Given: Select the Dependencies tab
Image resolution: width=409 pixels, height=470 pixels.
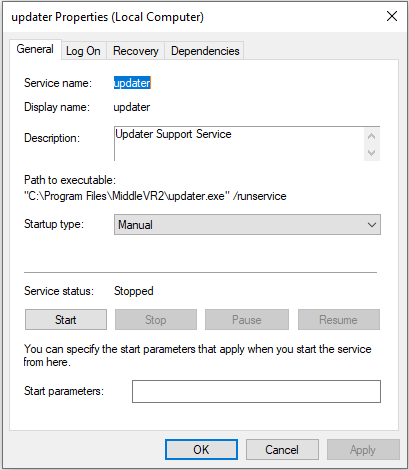Looking at the screenshot, I should coord(205,51).
